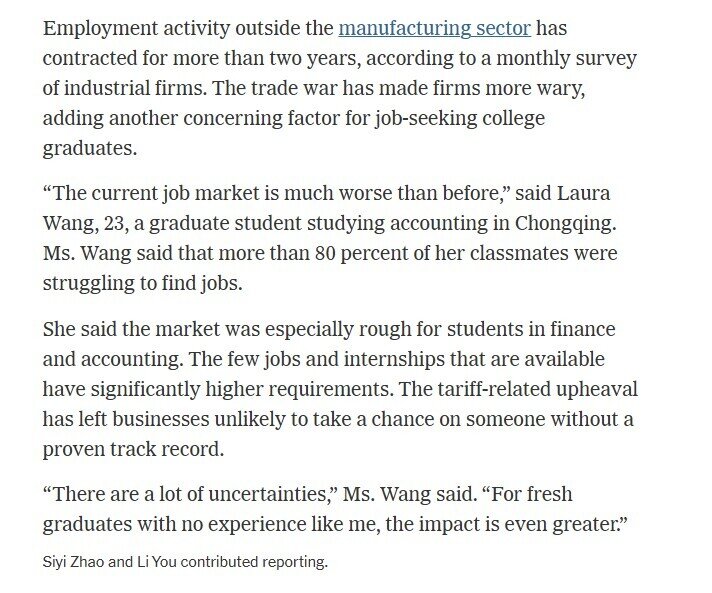Viewport: 712px width, 593px height.
Task: Click the phrase 'monthly survey' in first paragraph
Action: click(566, 59)
